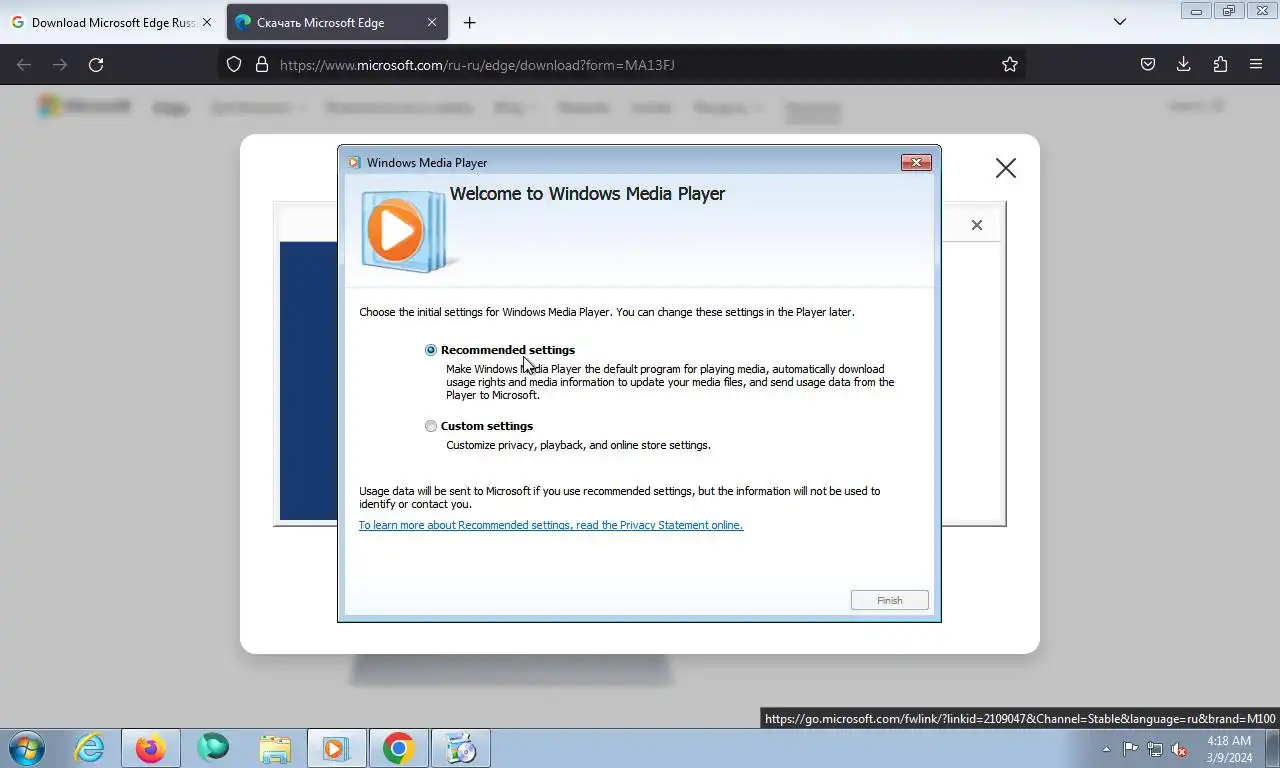Open the Action Center flag icon
Viewport: 1280px width, 768px height.
(1130, 749)
